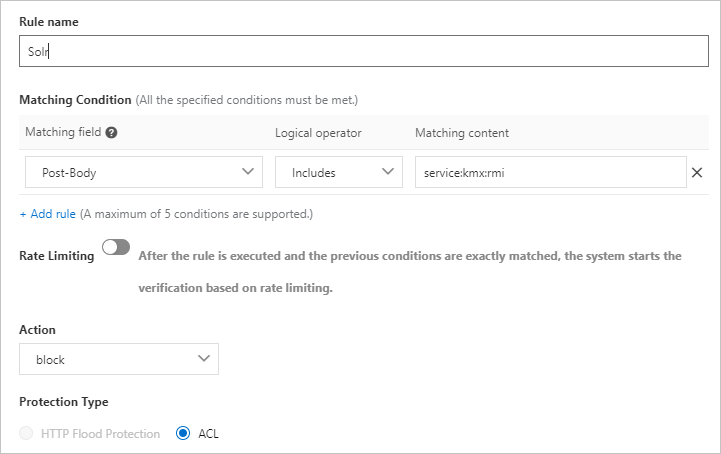Toggle the Rate Limiting switch
This screenshot has width=721, height=454.
pos(116,247)
